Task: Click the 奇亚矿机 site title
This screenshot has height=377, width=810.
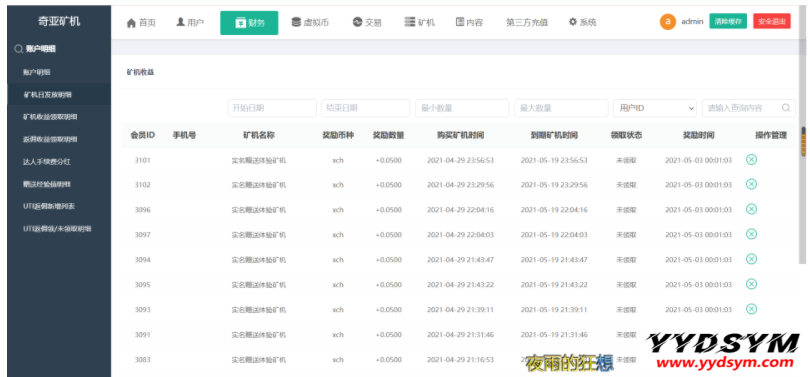Action: [59, 22]
